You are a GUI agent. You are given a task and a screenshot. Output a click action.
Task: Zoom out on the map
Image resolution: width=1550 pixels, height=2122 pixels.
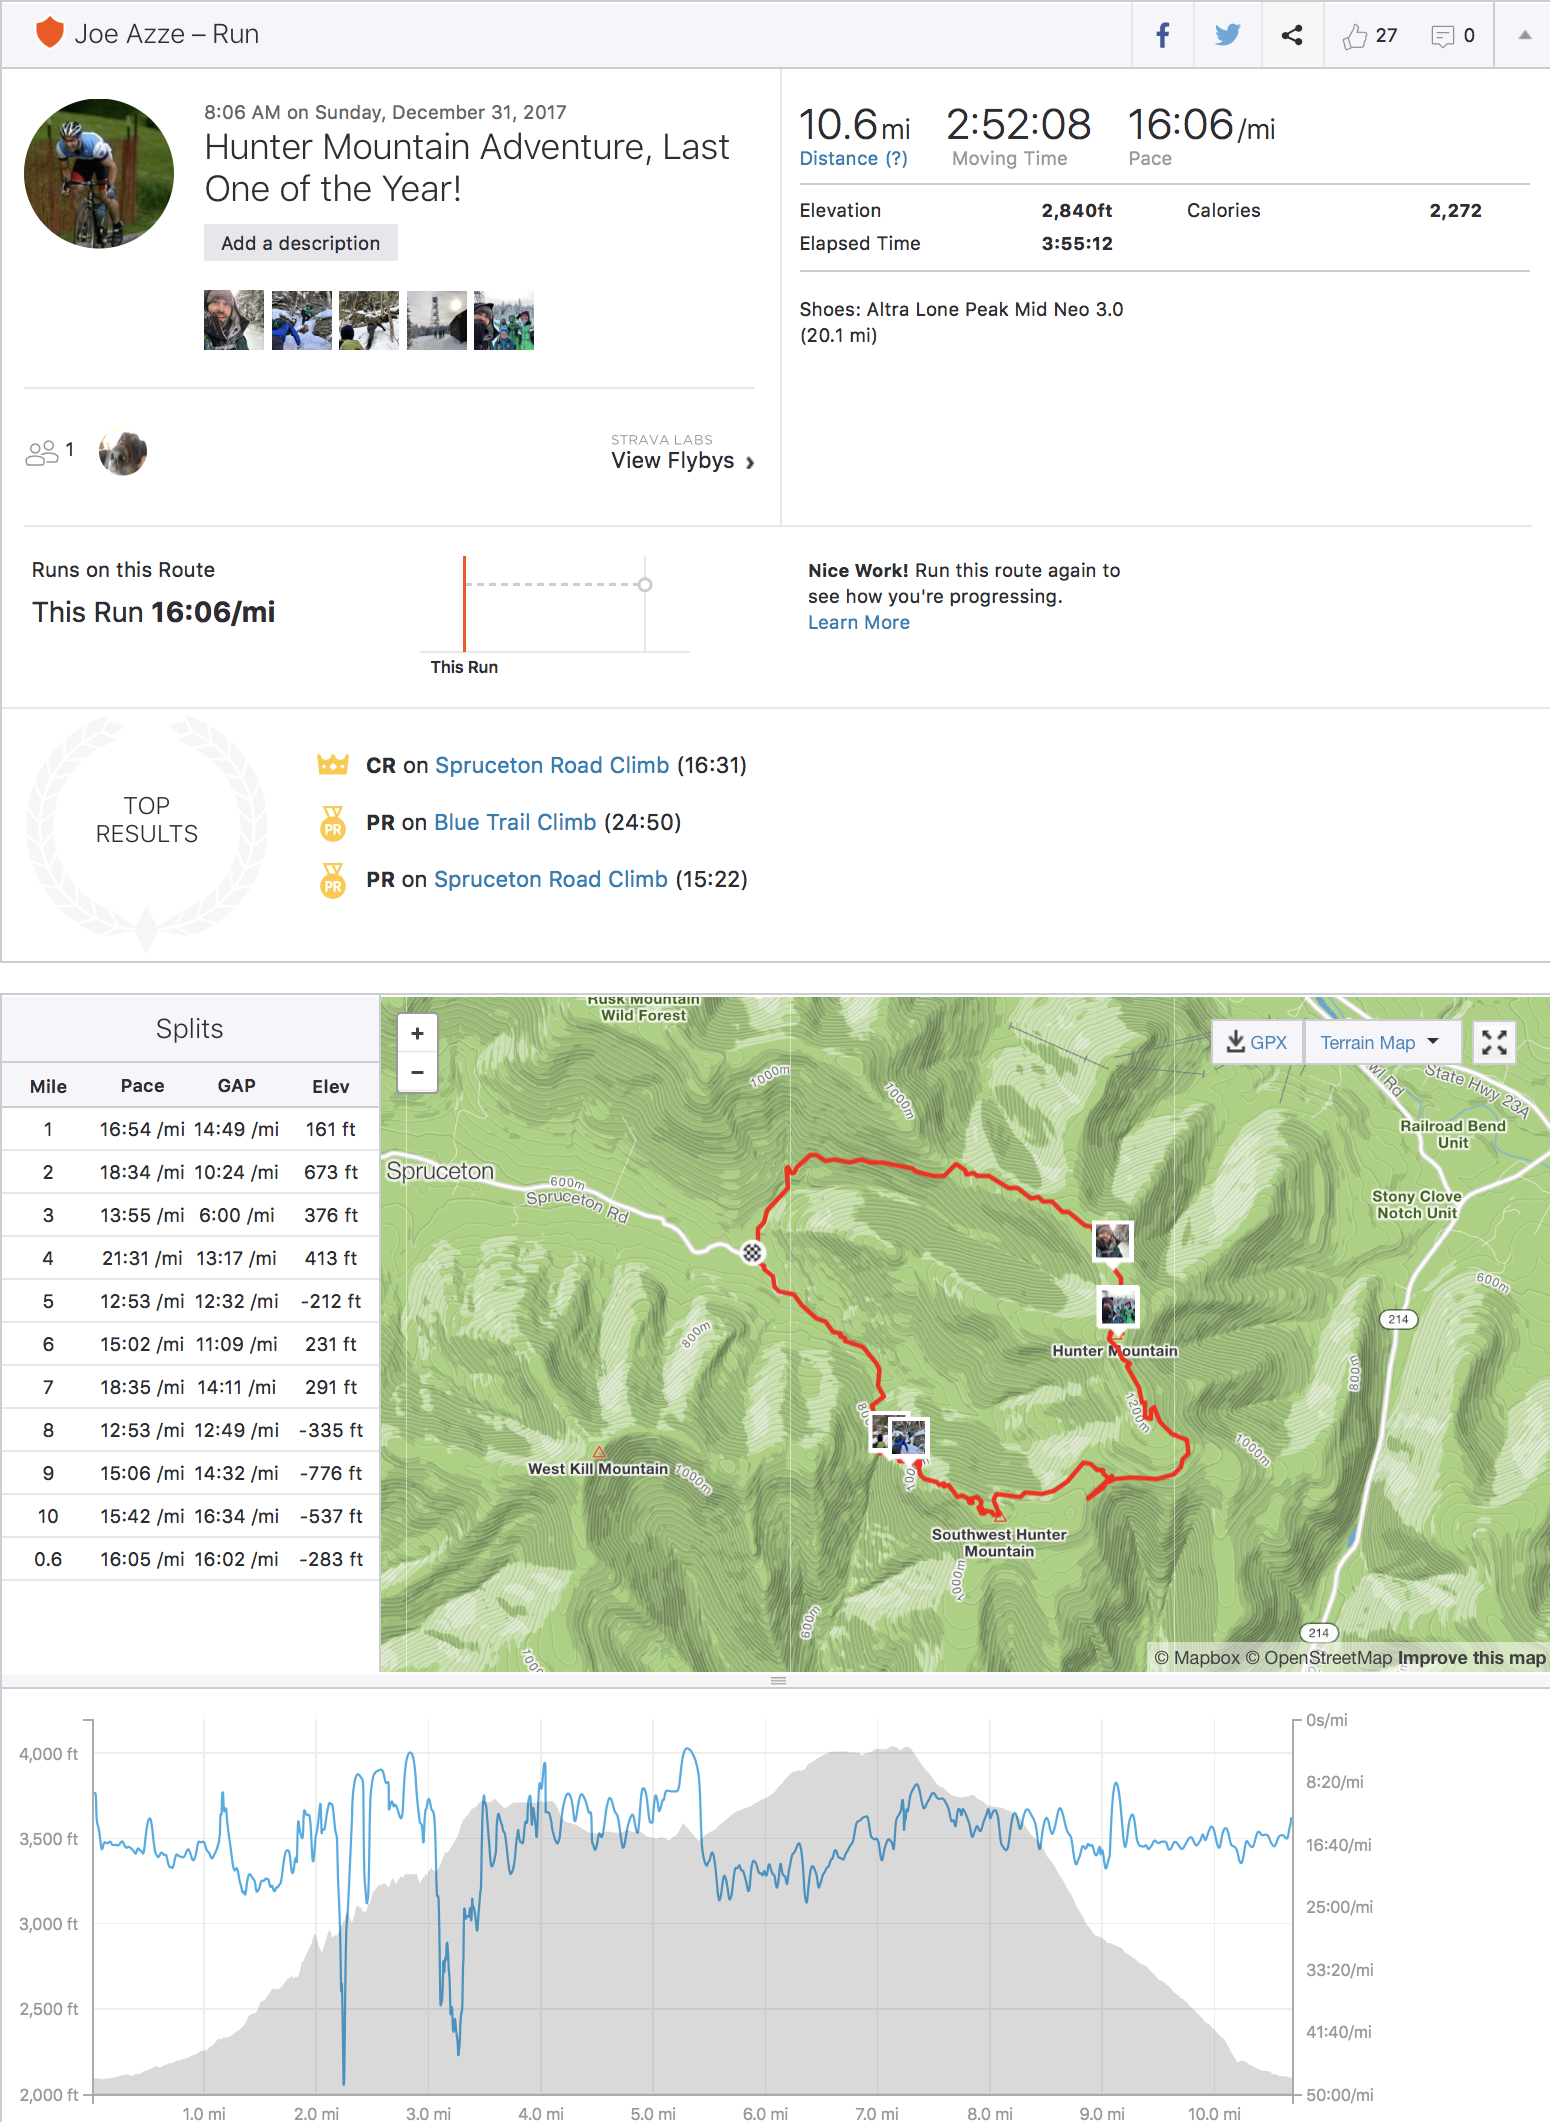coord(418,1072)
